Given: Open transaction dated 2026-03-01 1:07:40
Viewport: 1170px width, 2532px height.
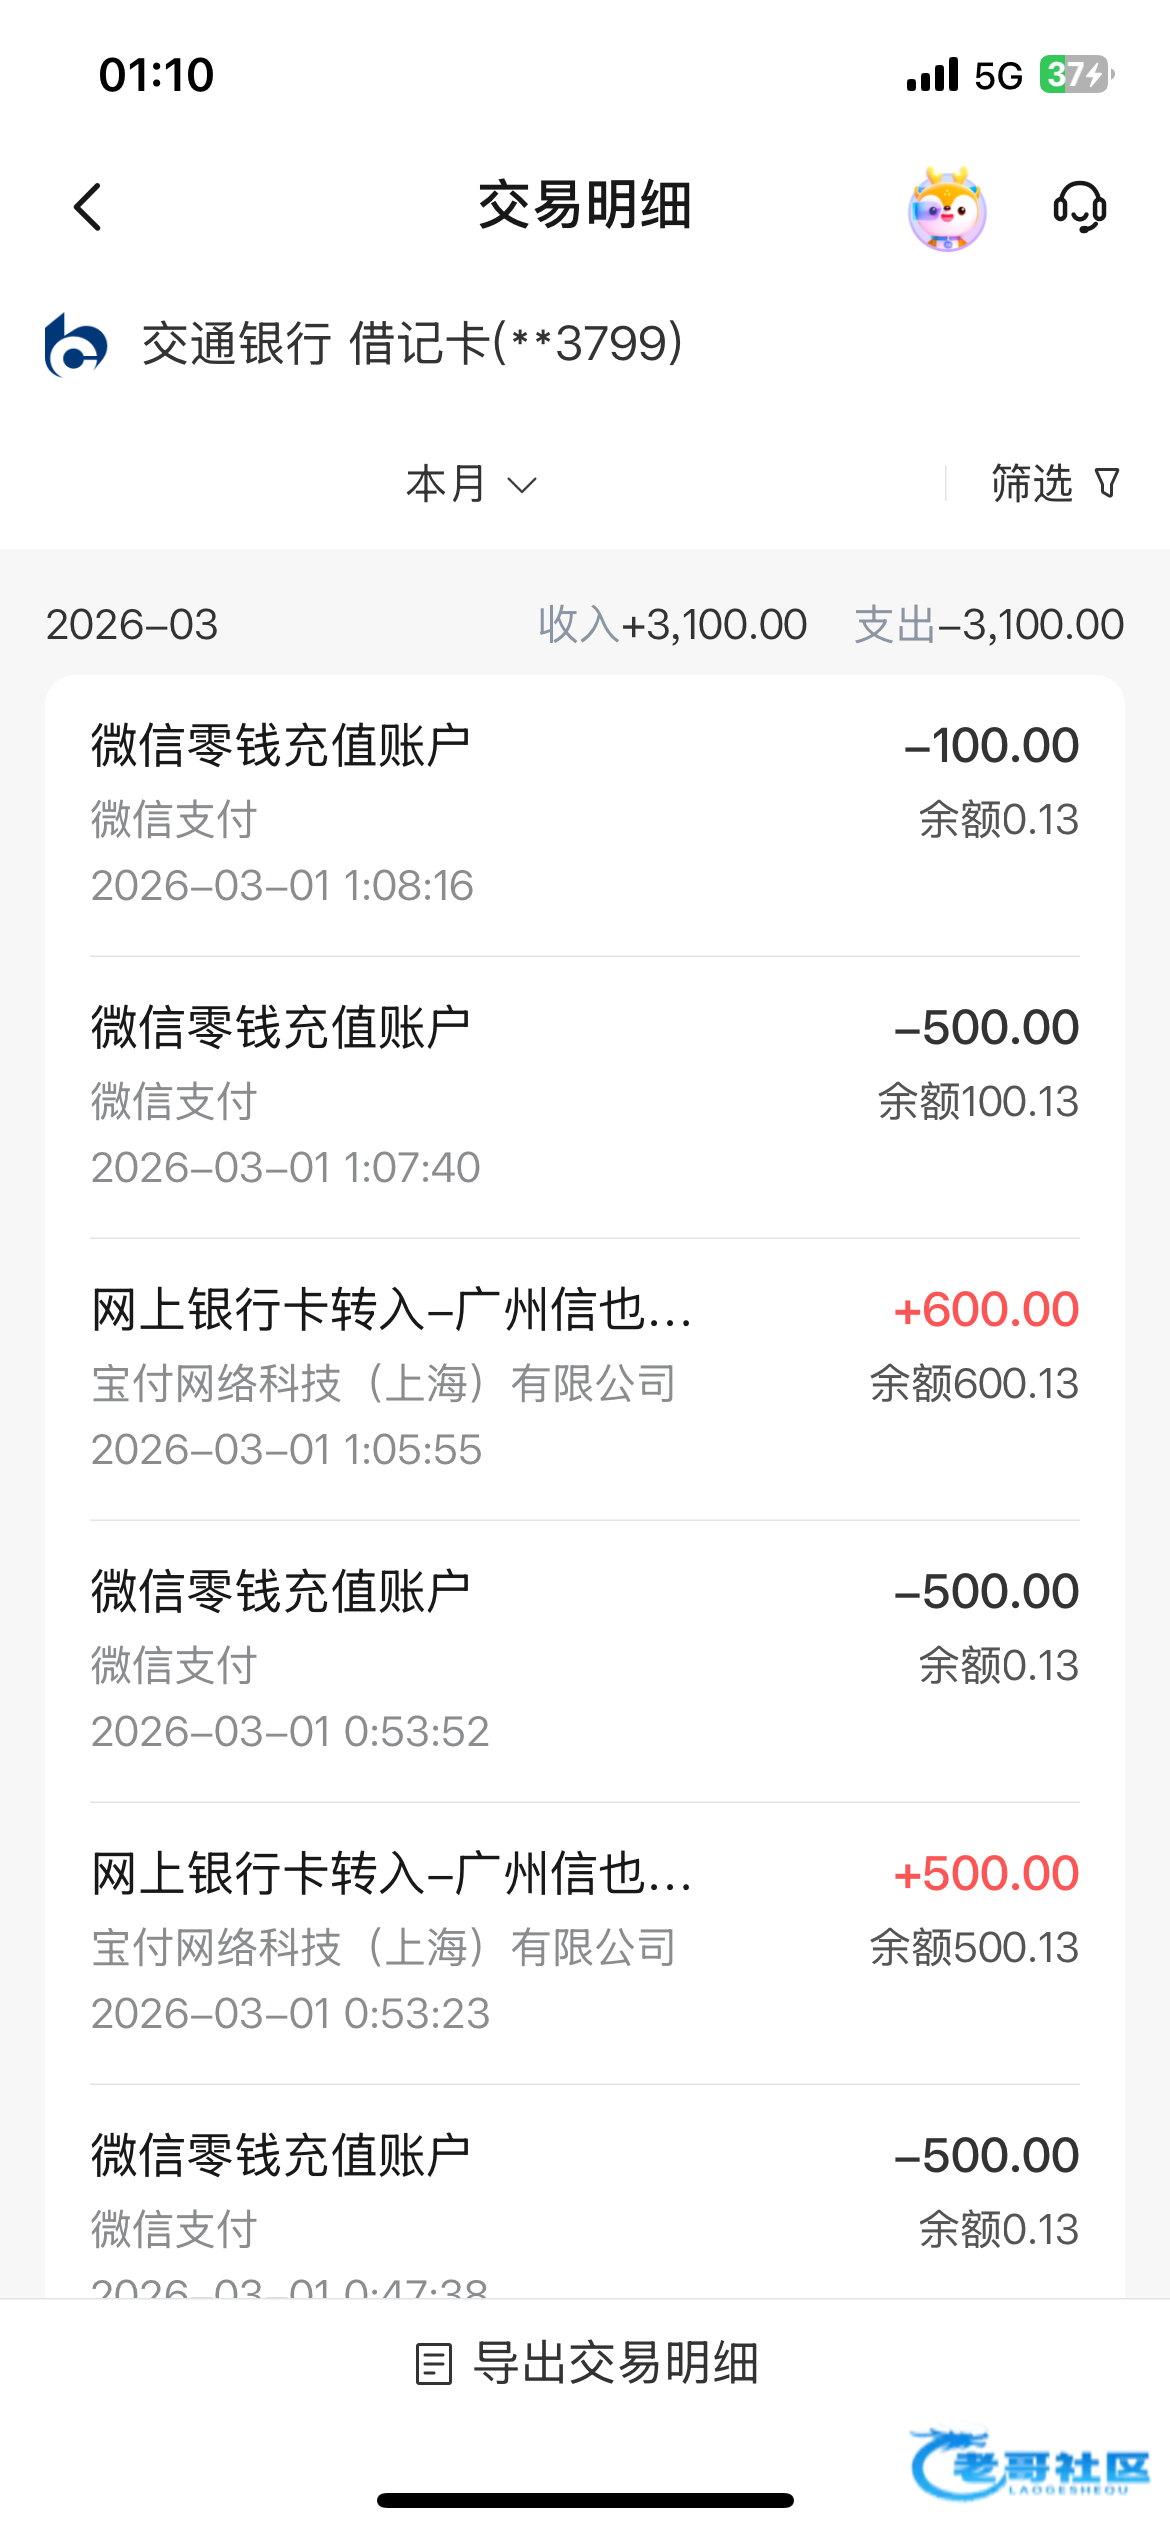Looking at the screenshot, I should (x=585, y=1097).
